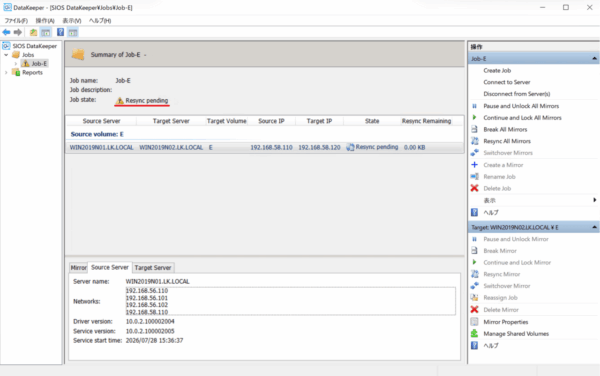The height and width of the screenshot is (376, 600).
Task: Click the red Delete Mirror icon
Action: click(474, 309)
